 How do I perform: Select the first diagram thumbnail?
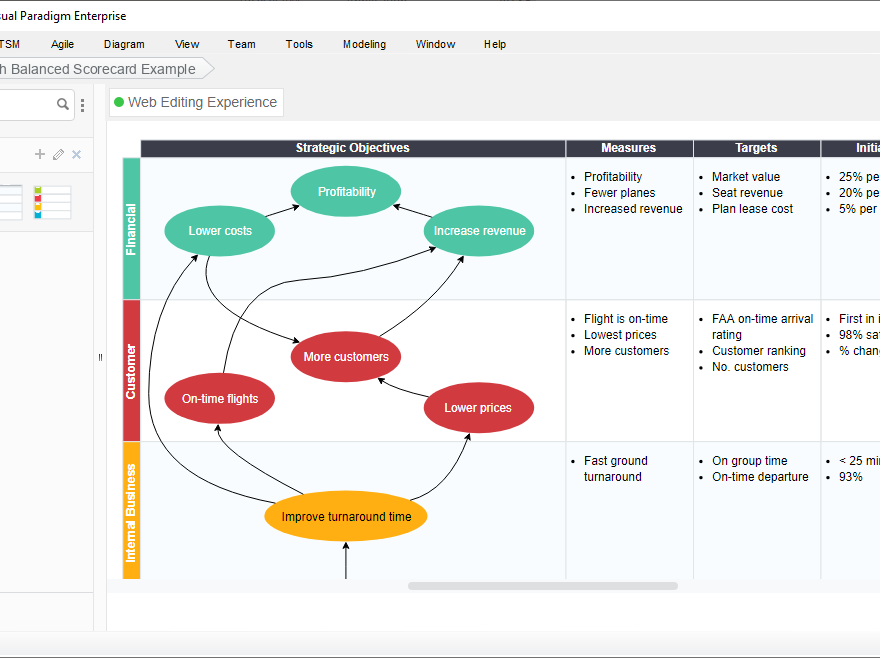(10, 202)
